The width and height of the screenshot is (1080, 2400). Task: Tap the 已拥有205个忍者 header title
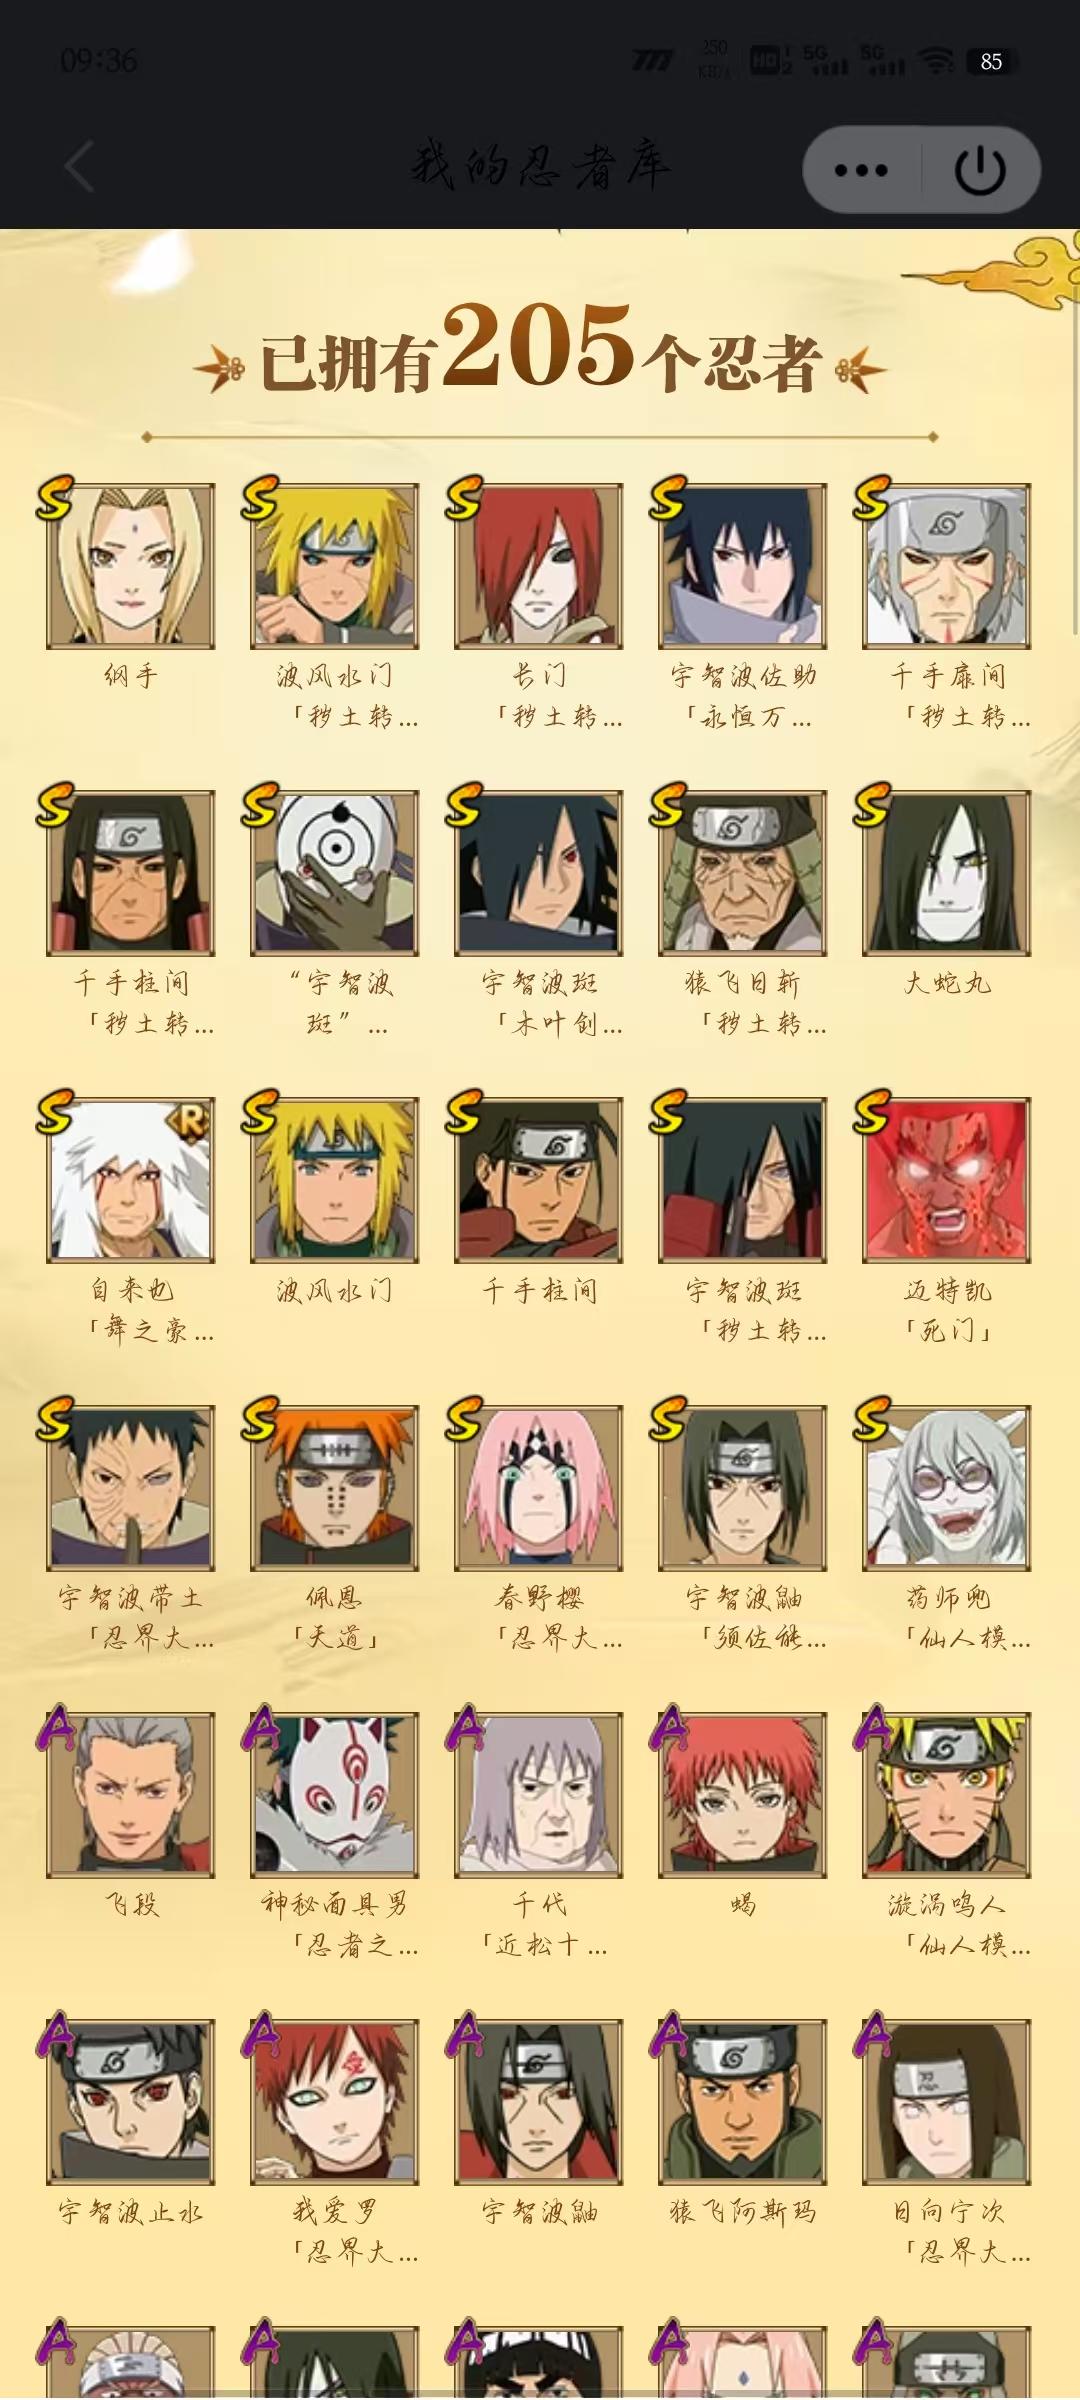point(540,348)
